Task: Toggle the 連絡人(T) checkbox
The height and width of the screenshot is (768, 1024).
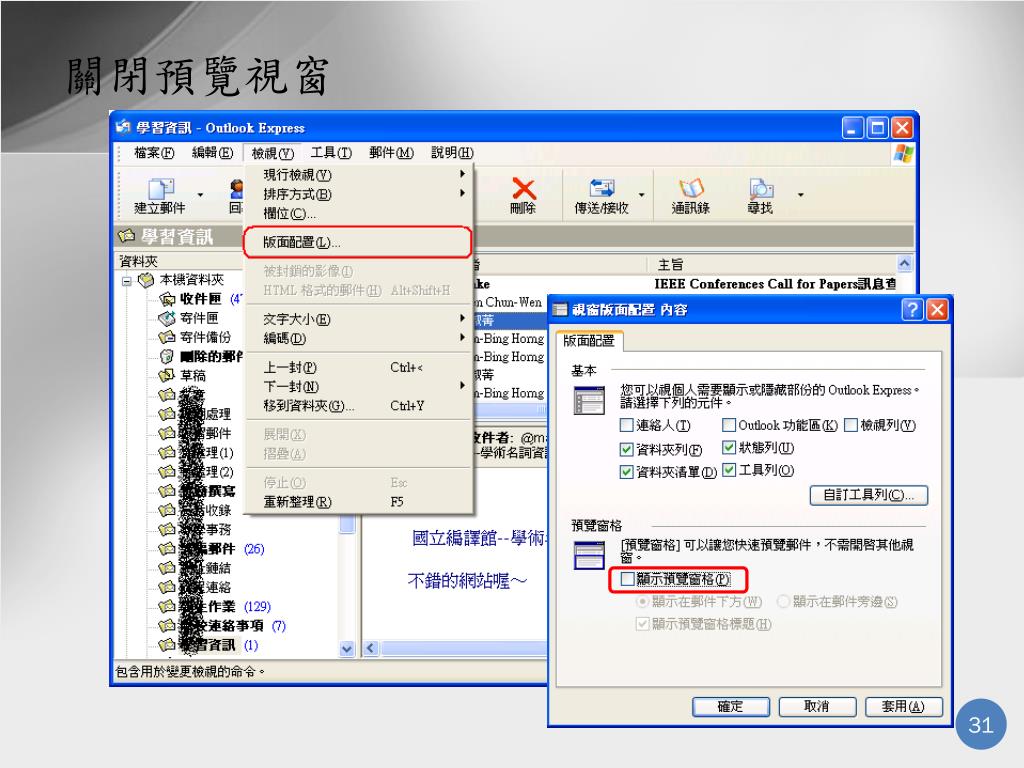Action: click(626, 426)
